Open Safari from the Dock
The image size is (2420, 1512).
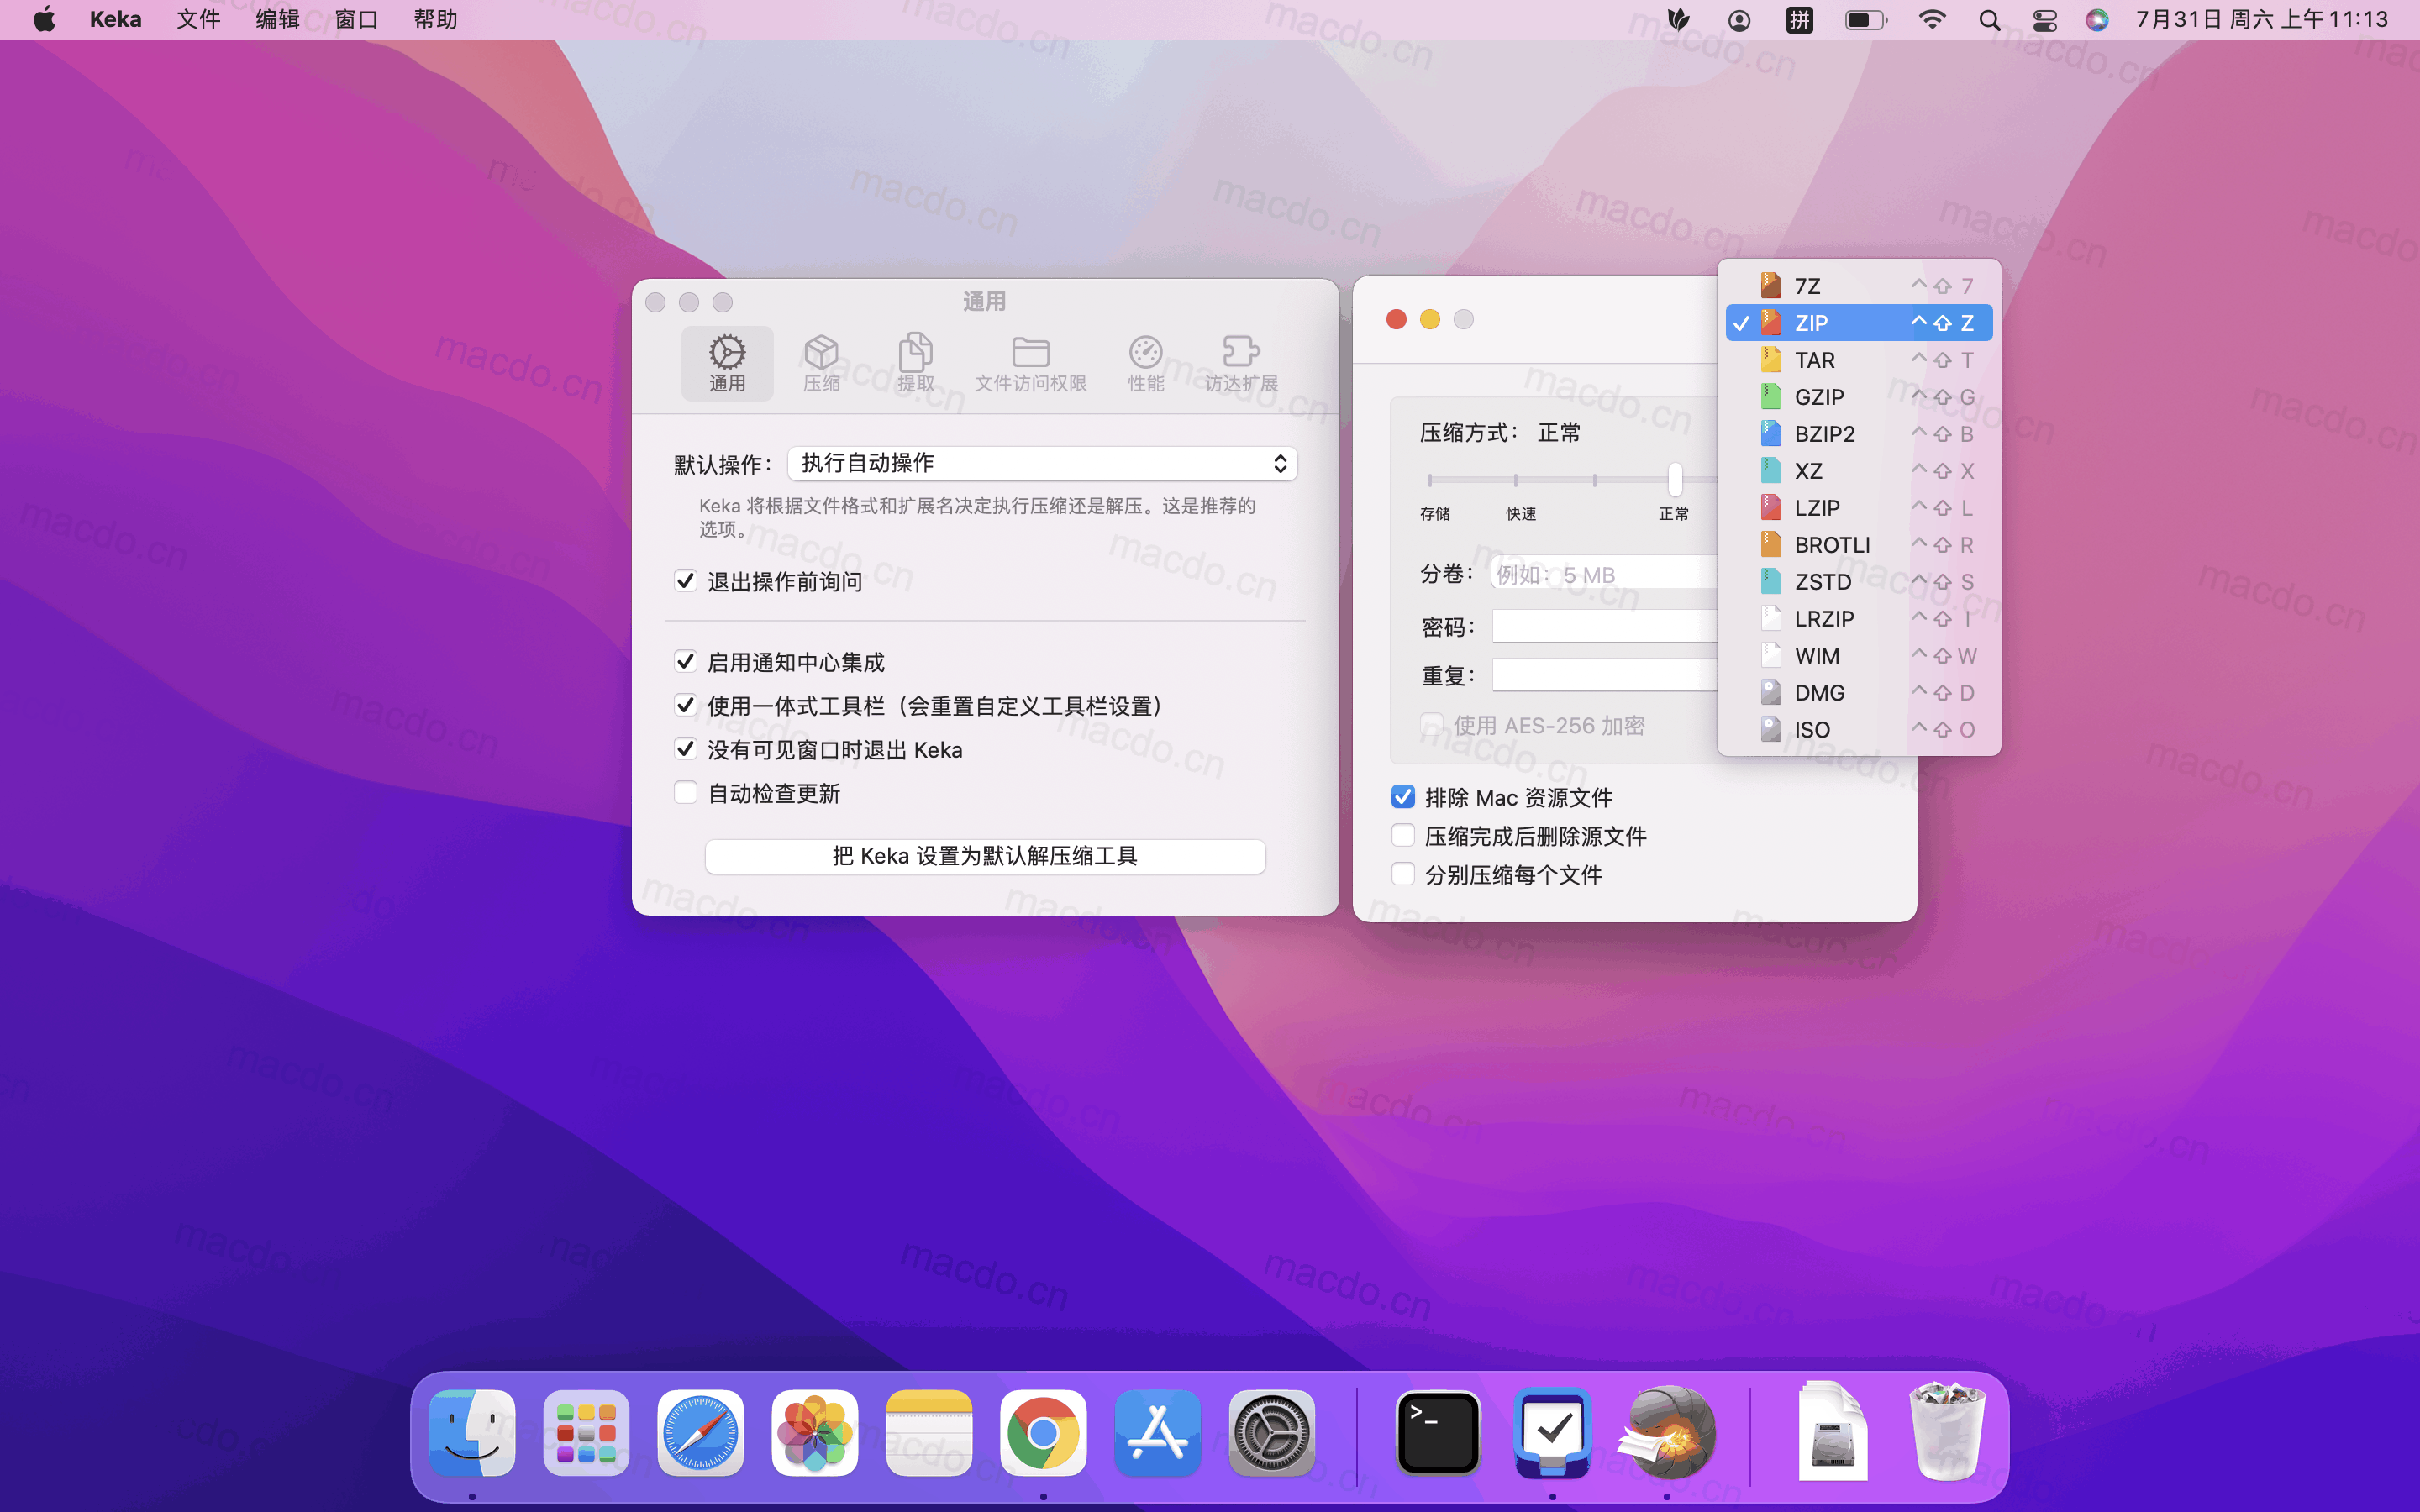[x=700, y=1432]
